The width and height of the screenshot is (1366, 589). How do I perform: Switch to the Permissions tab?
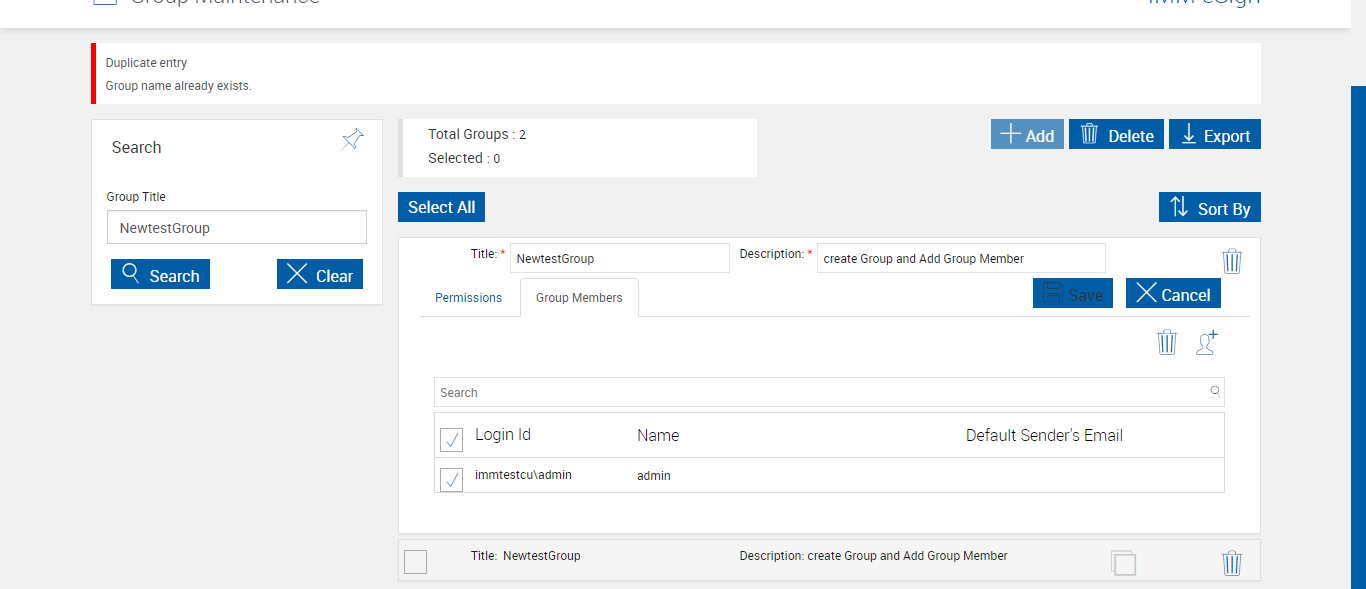pyautogui.click(x=468, y=298)
